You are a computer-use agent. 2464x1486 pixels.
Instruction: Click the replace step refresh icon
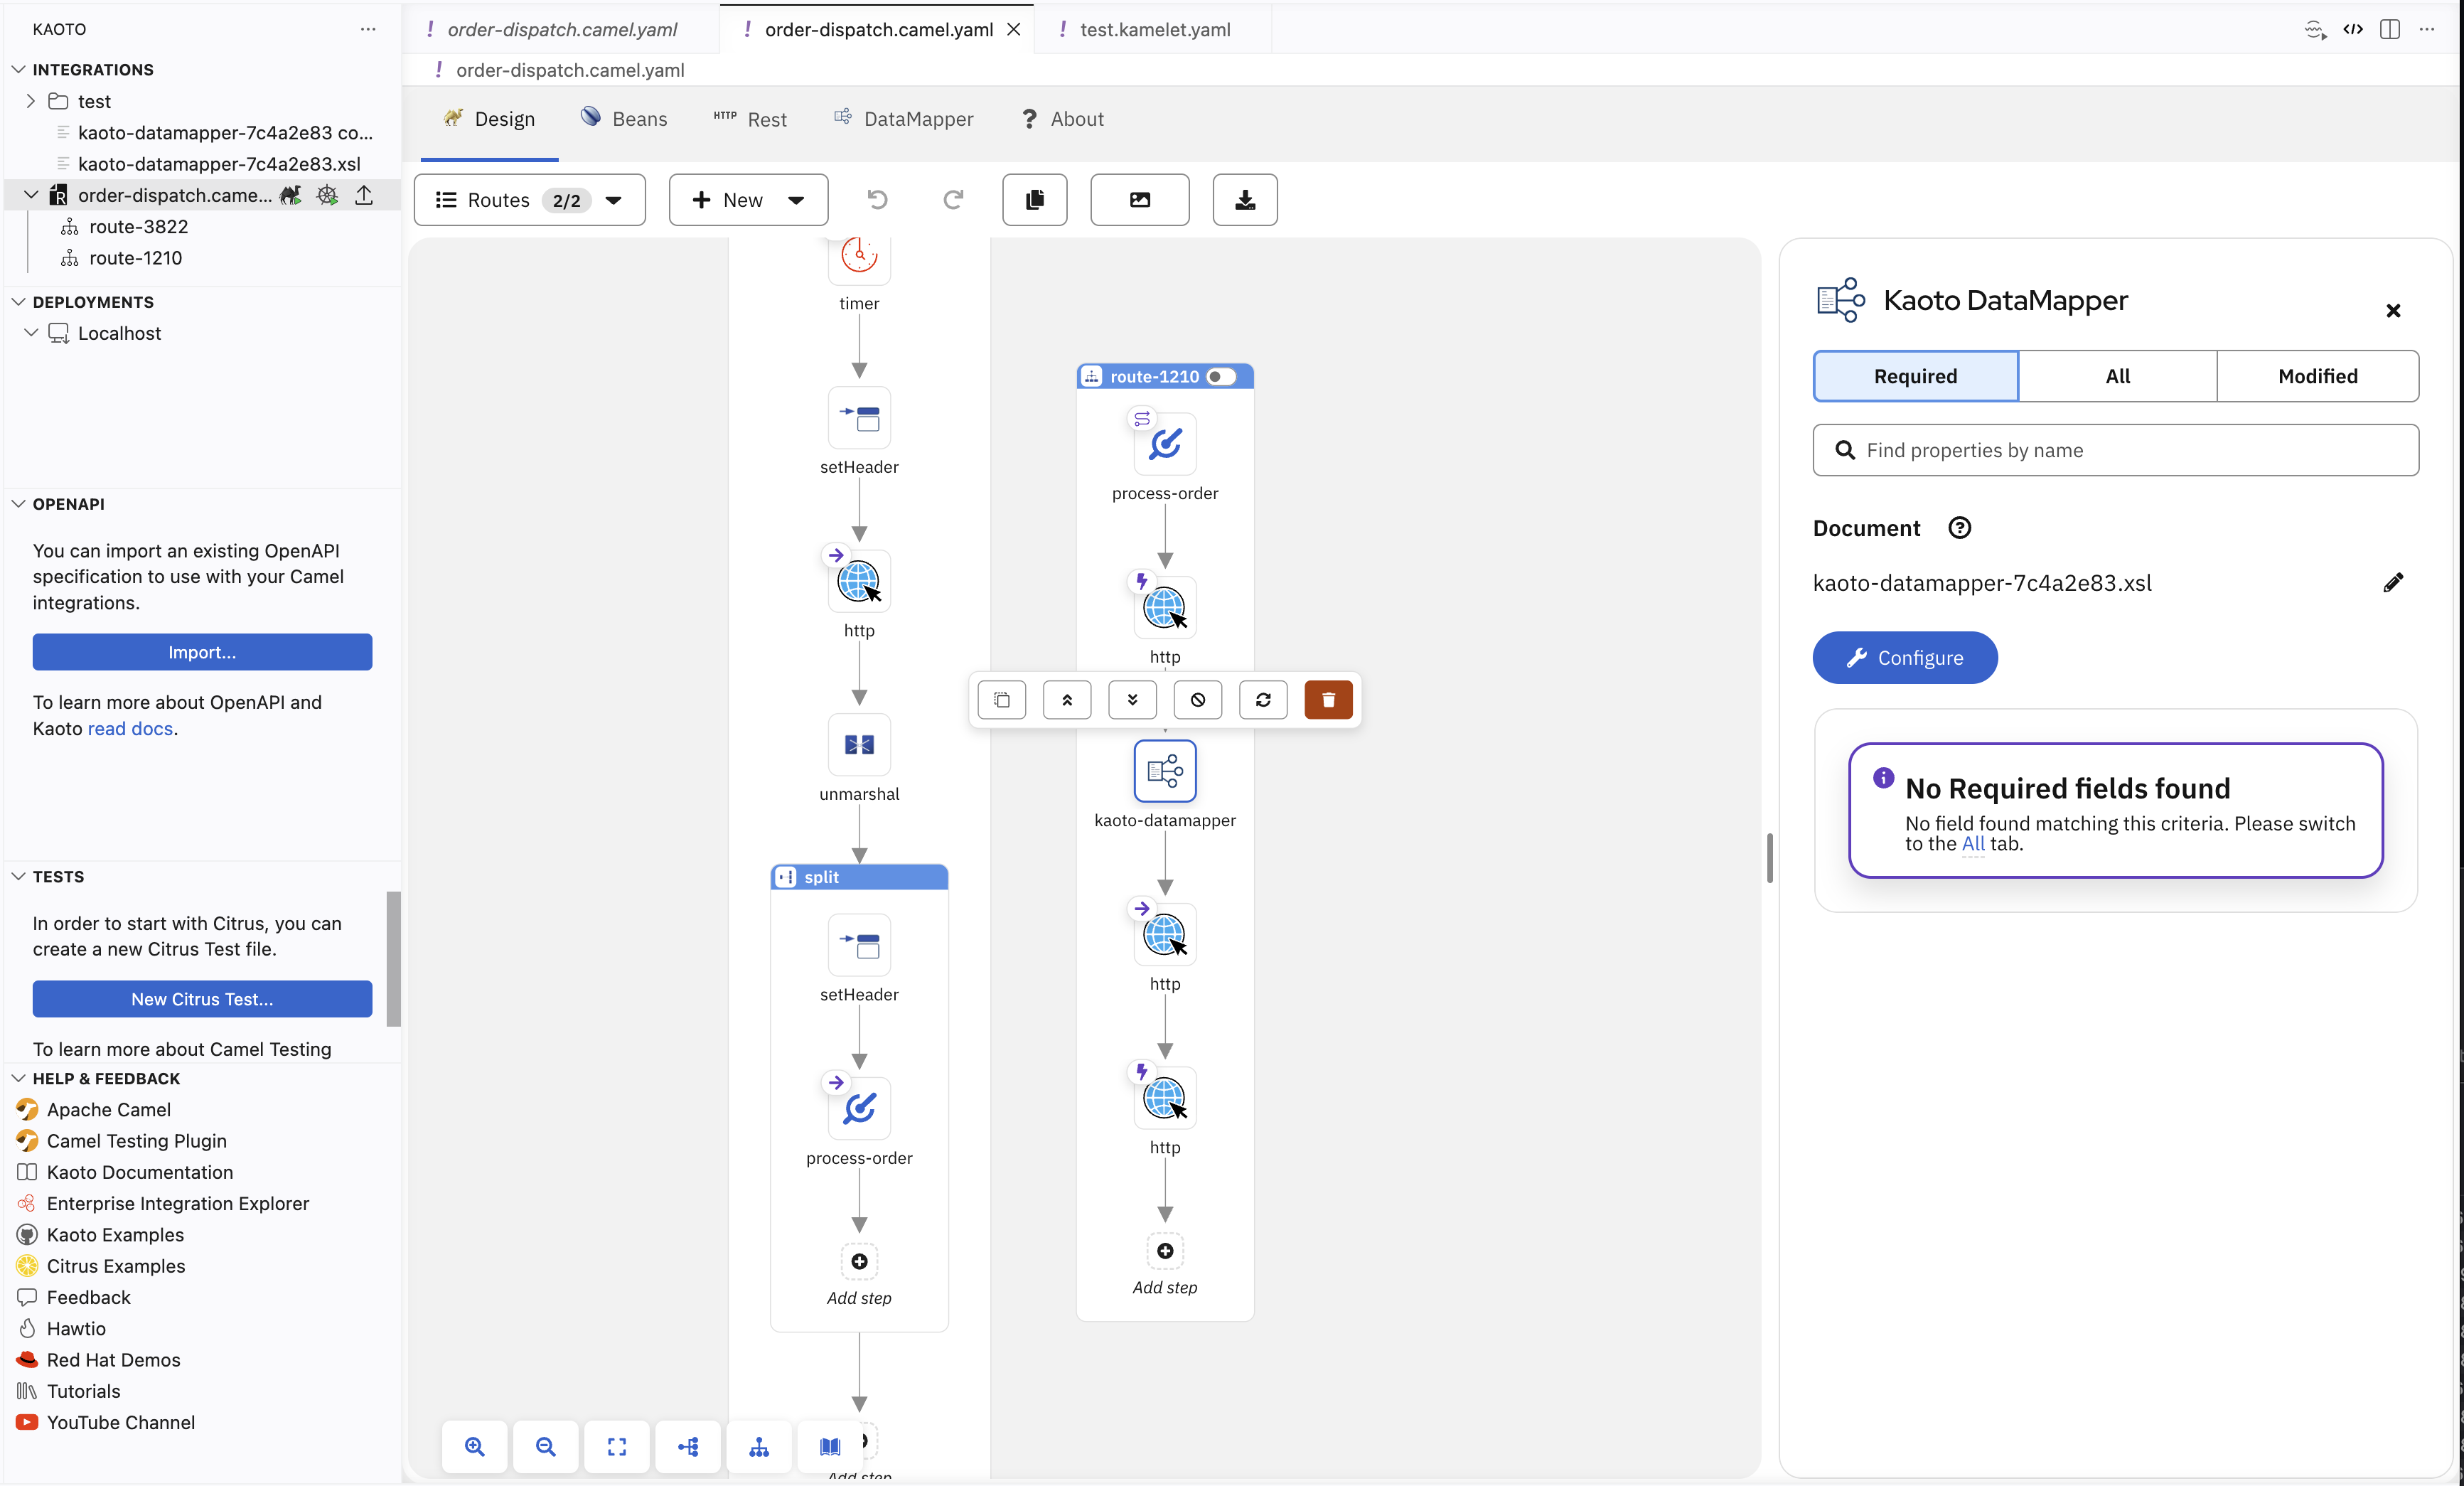pyautogui.click(x=1263, y=700)
